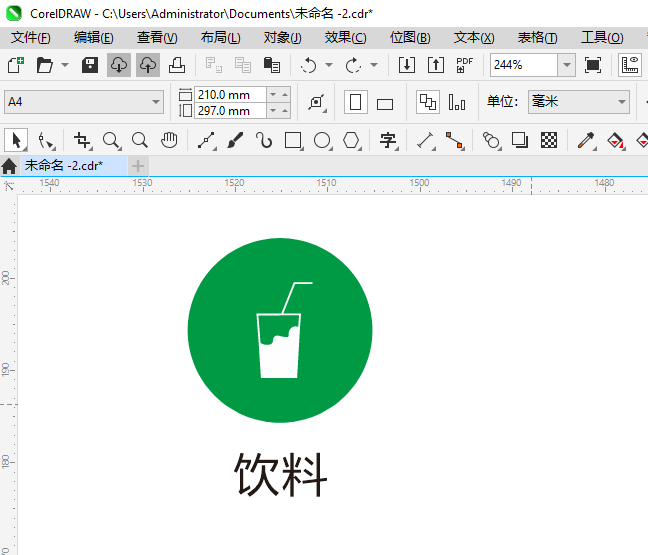
Task: Expand the Open recent files arrow
Action: pos(65,65)
